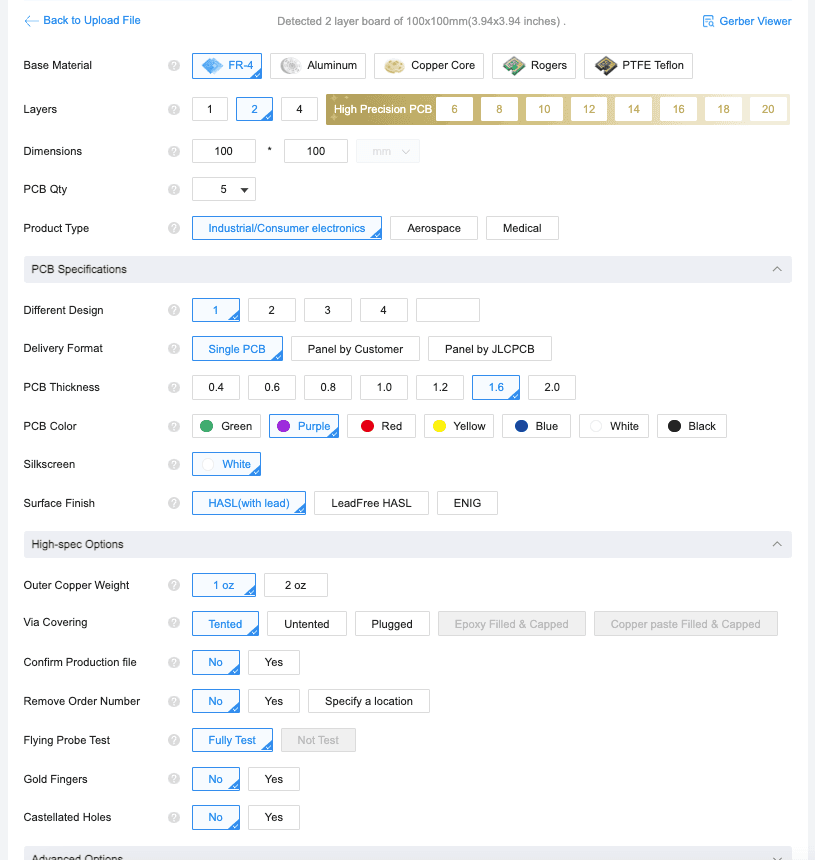Pick Black PCB color

click(692, 426)
